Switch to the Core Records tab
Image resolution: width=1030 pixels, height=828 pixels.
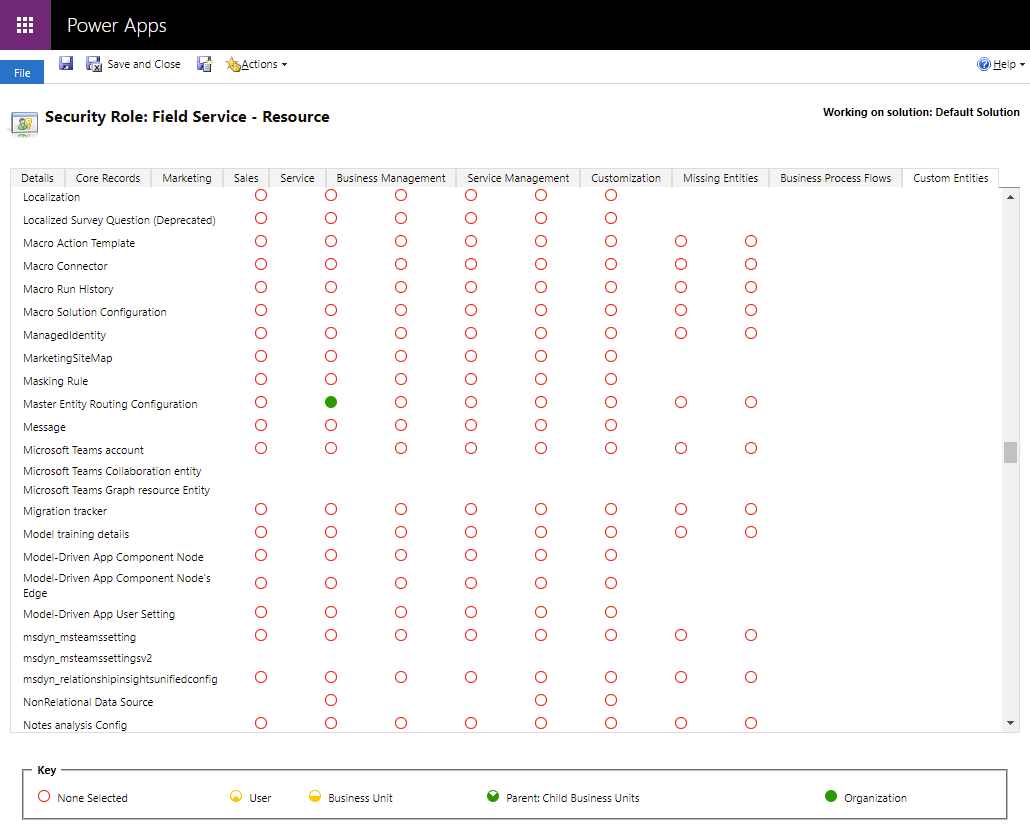click(x=108, y=178)
